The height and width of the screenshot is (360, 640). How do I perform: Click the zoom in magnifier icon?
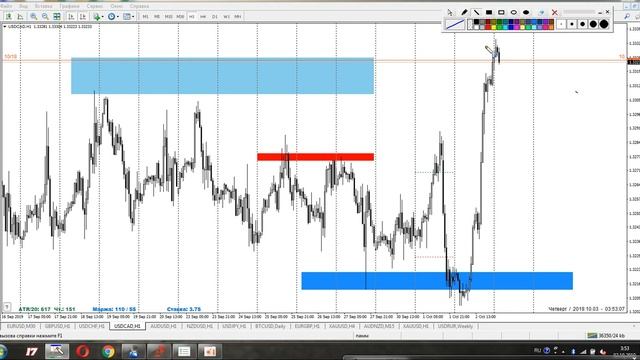pos(33,16)
